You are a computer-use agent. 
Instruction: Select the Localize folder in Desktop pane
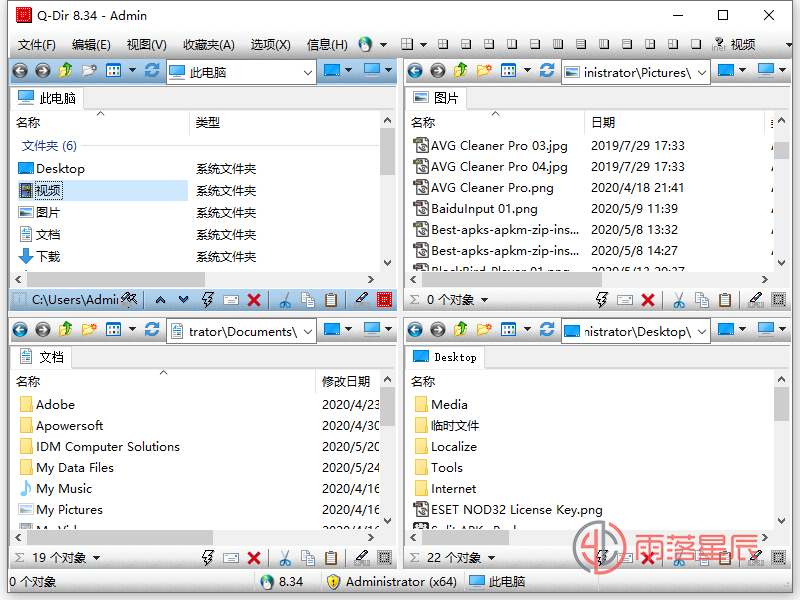(x=446, y=446)
